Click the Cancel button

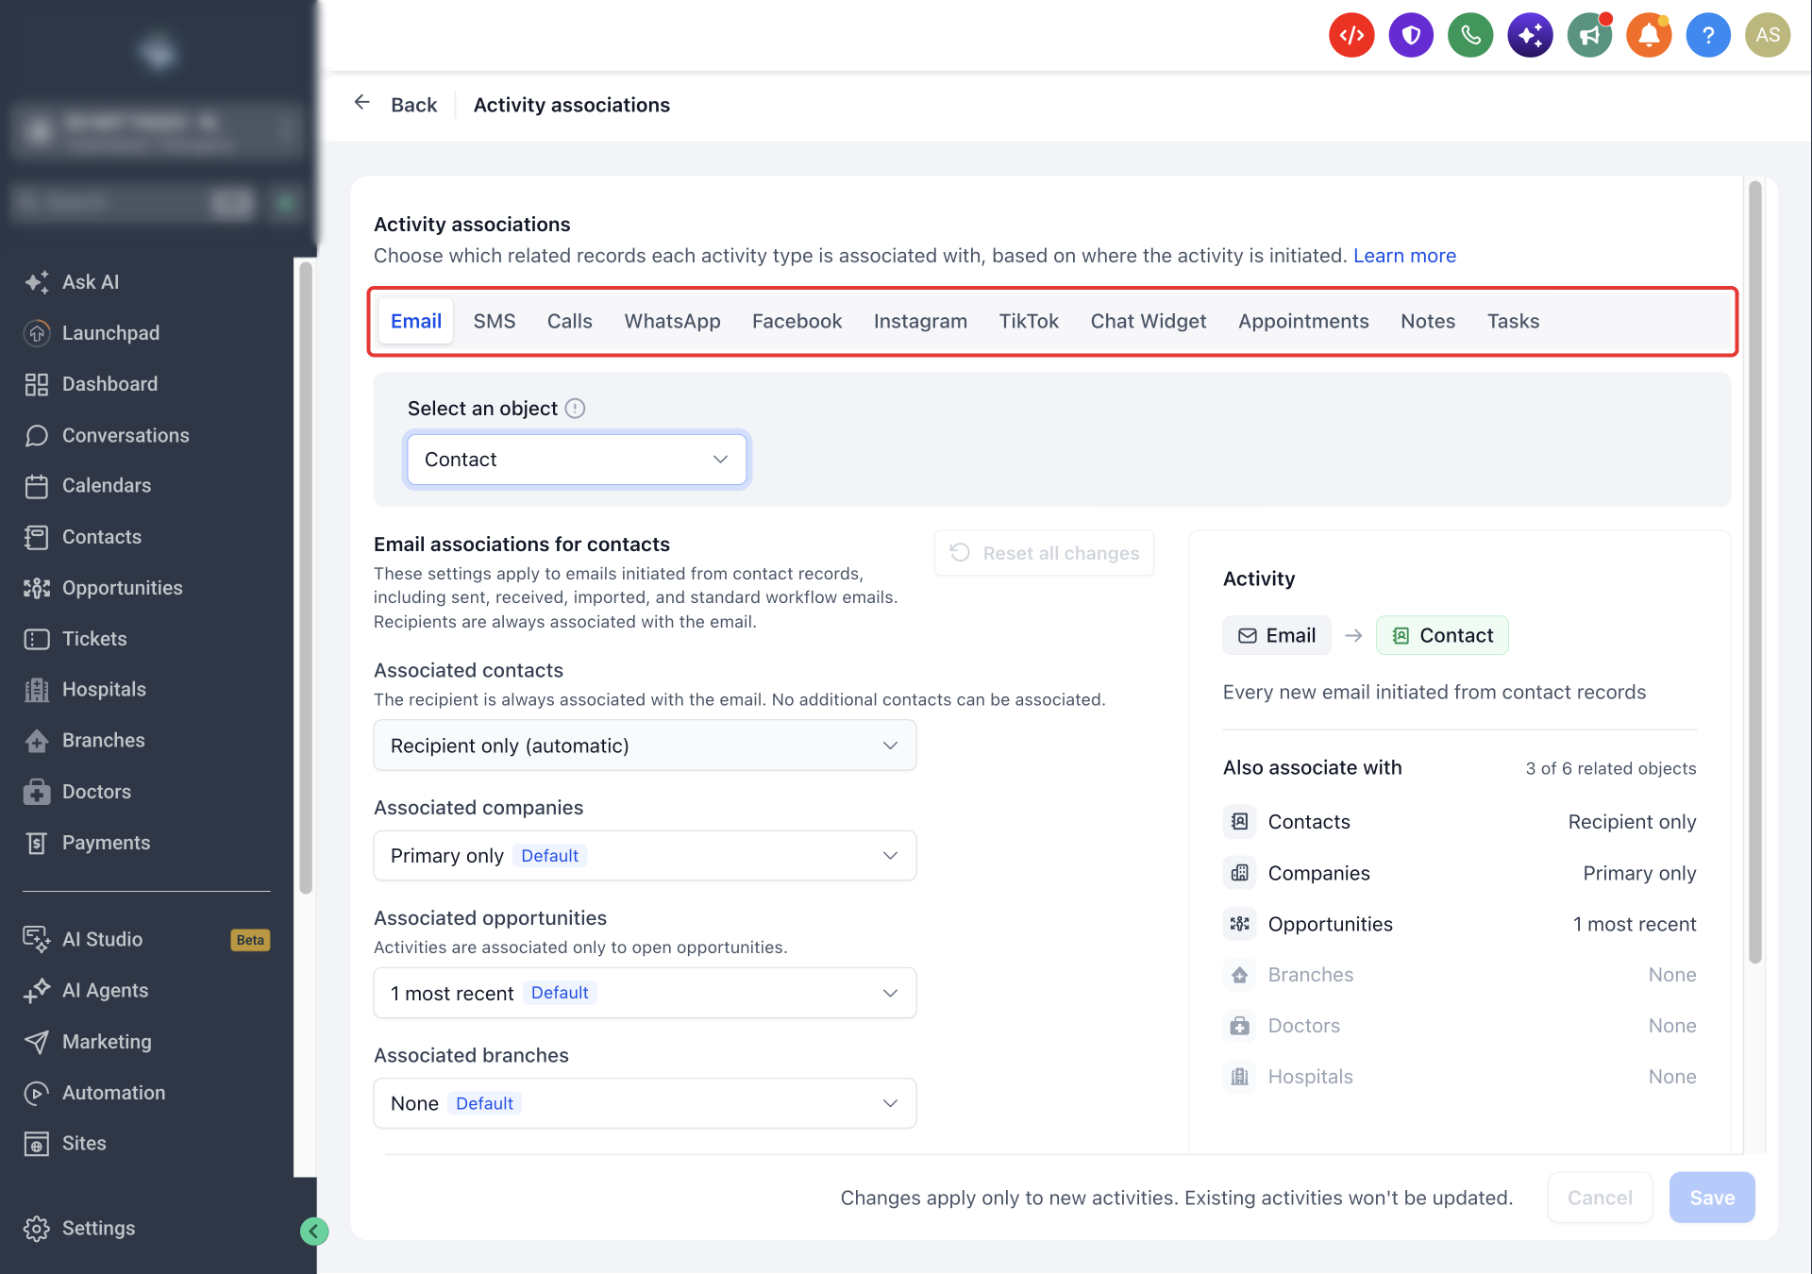(x=1600, y=1197)
